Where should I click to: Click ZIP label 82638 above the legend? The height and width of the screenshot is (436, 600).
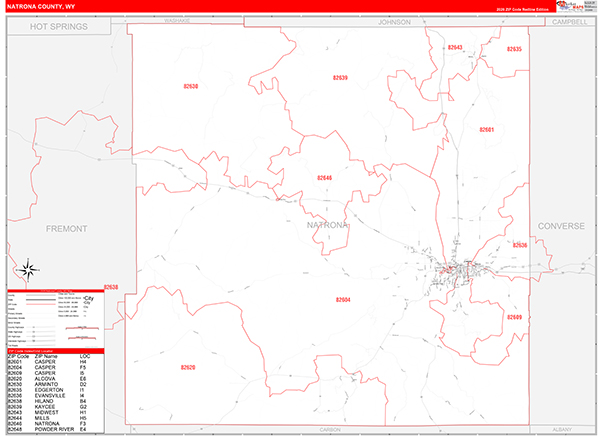pyautogui.click(x=111, y=287)
